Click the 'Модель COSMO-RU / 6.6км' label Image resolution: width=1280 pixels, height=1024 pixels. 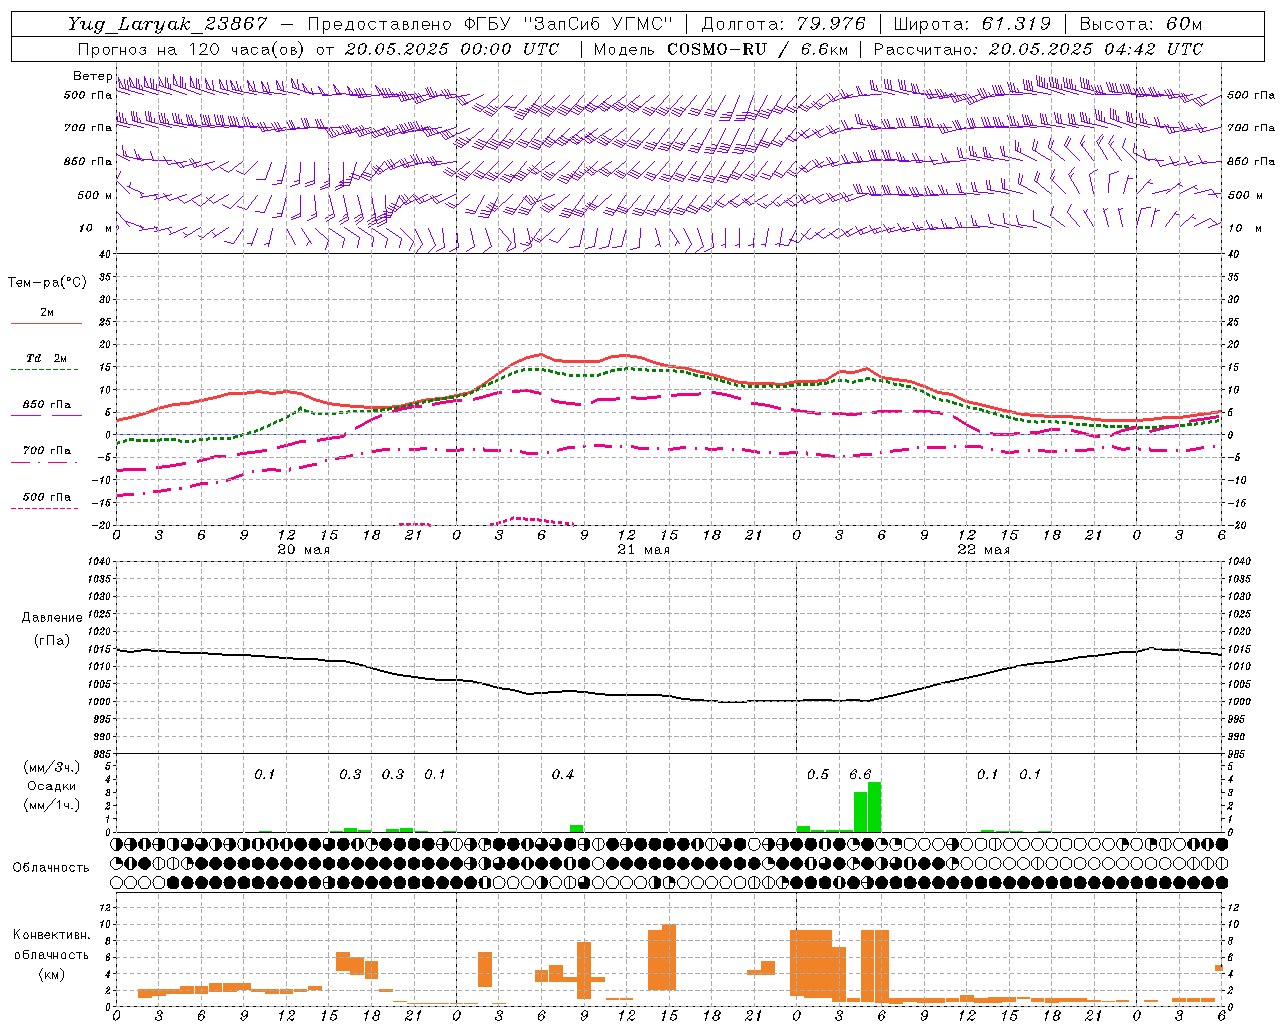721,49
